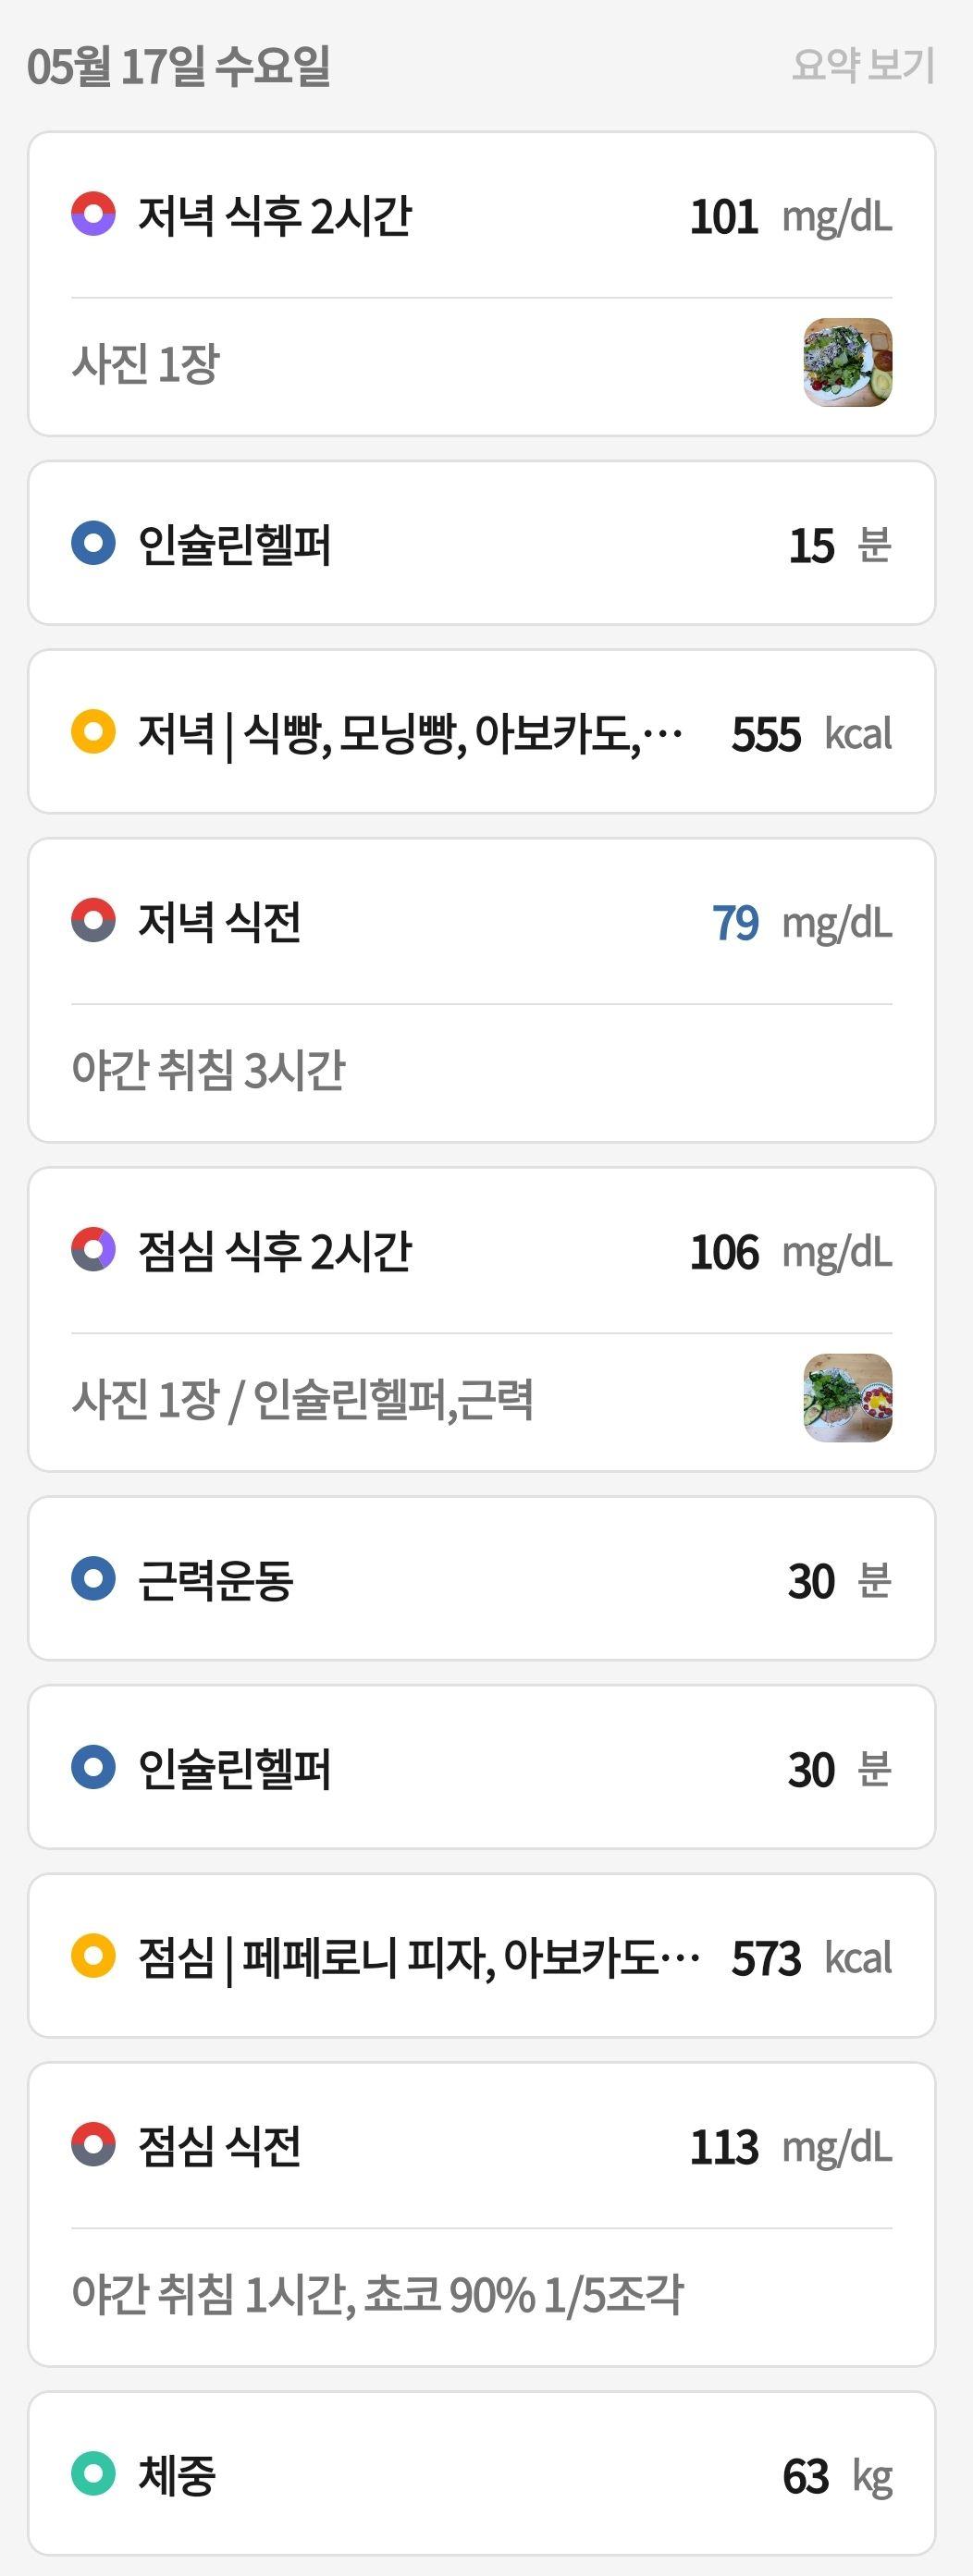
Task: Open the 79 mg/dL 저녁 식전 reading
Action: (x=802, y=922)
